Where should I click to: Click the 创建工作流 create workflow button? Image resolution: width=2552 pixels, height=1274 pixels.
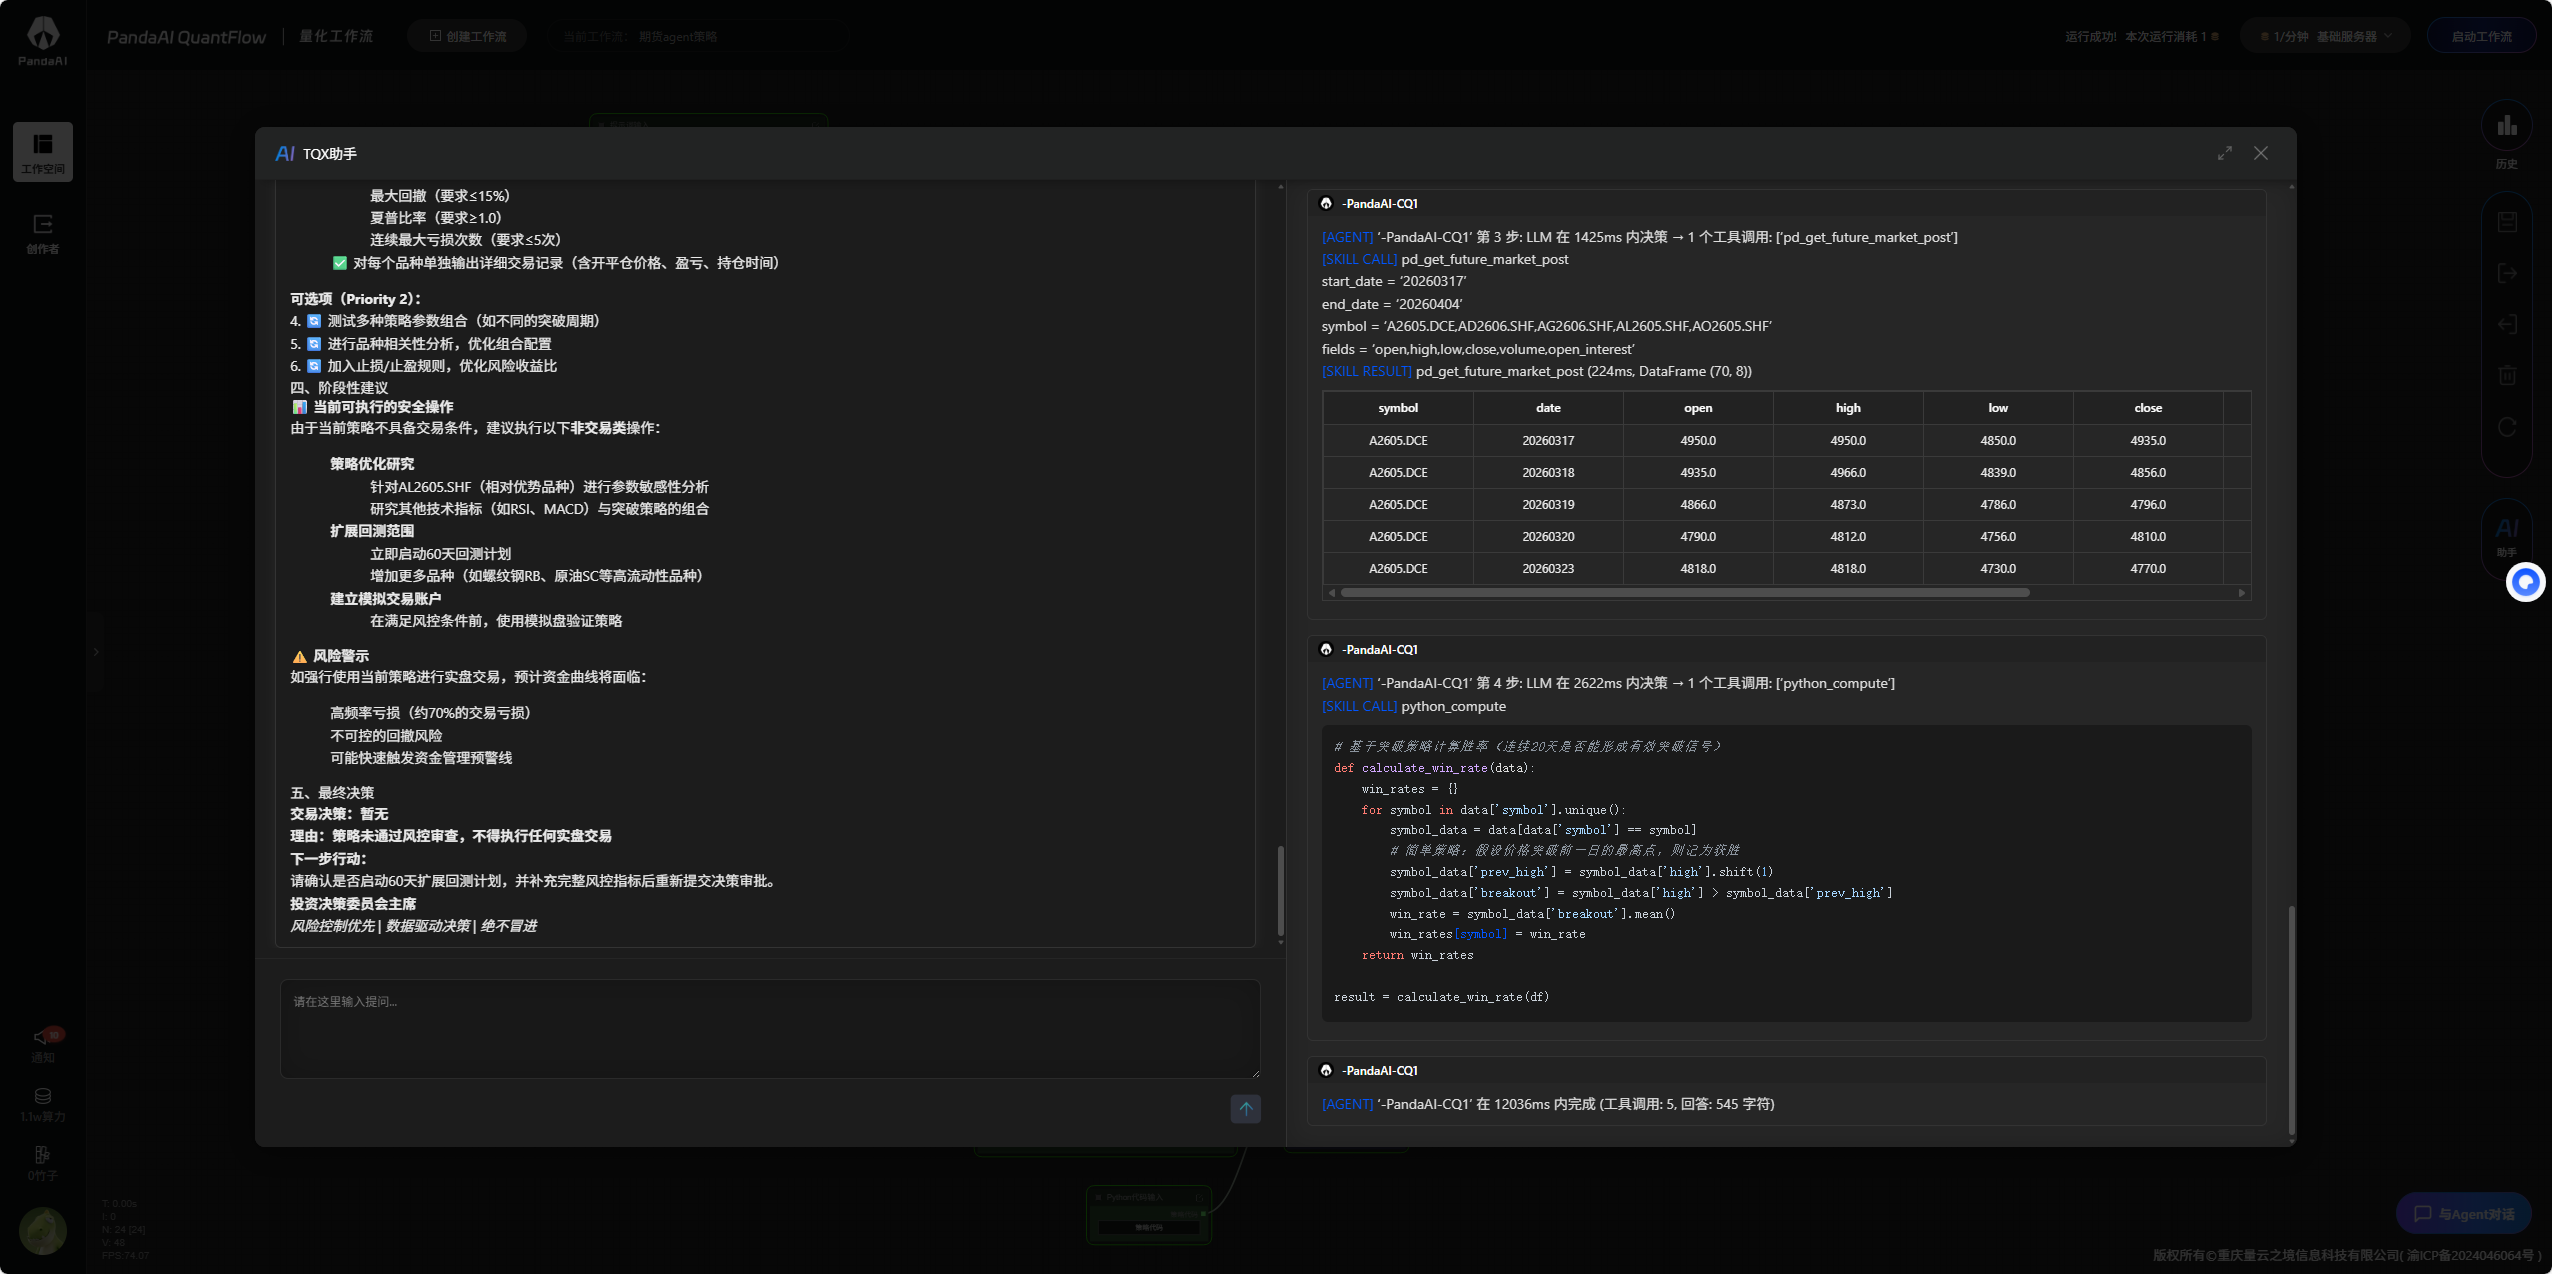coord(466,35)
